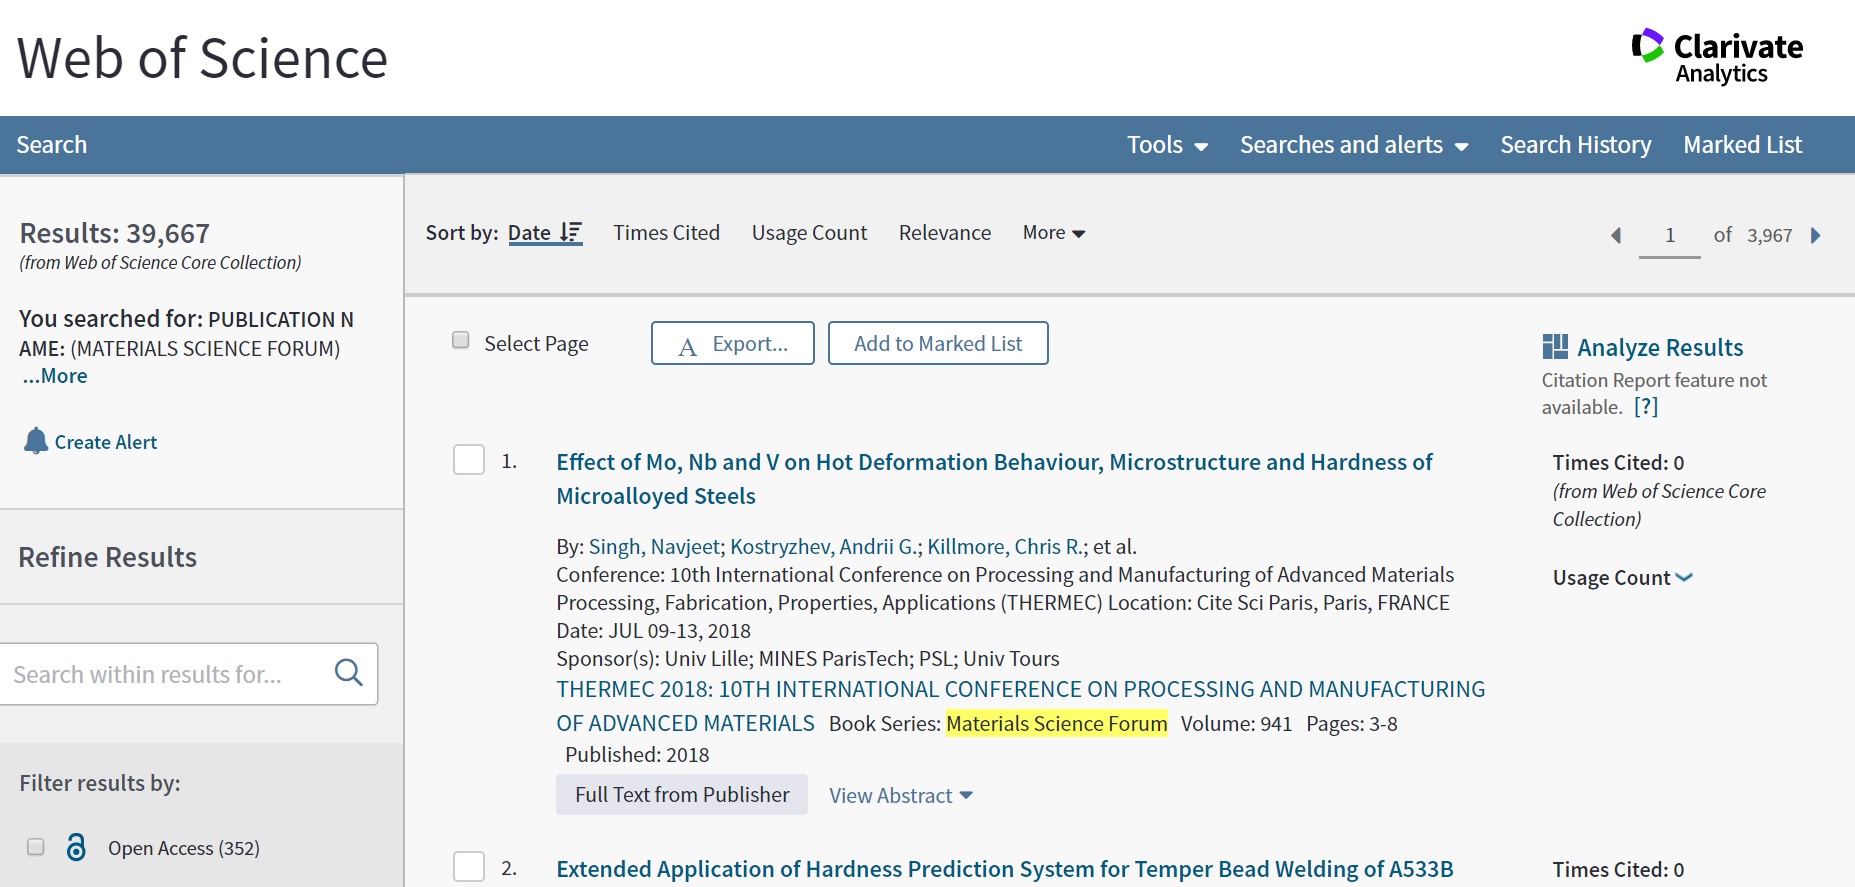Click the Open Access lock icon
This screenshot has width=1855, height=887.
click(x=76, y=847)
